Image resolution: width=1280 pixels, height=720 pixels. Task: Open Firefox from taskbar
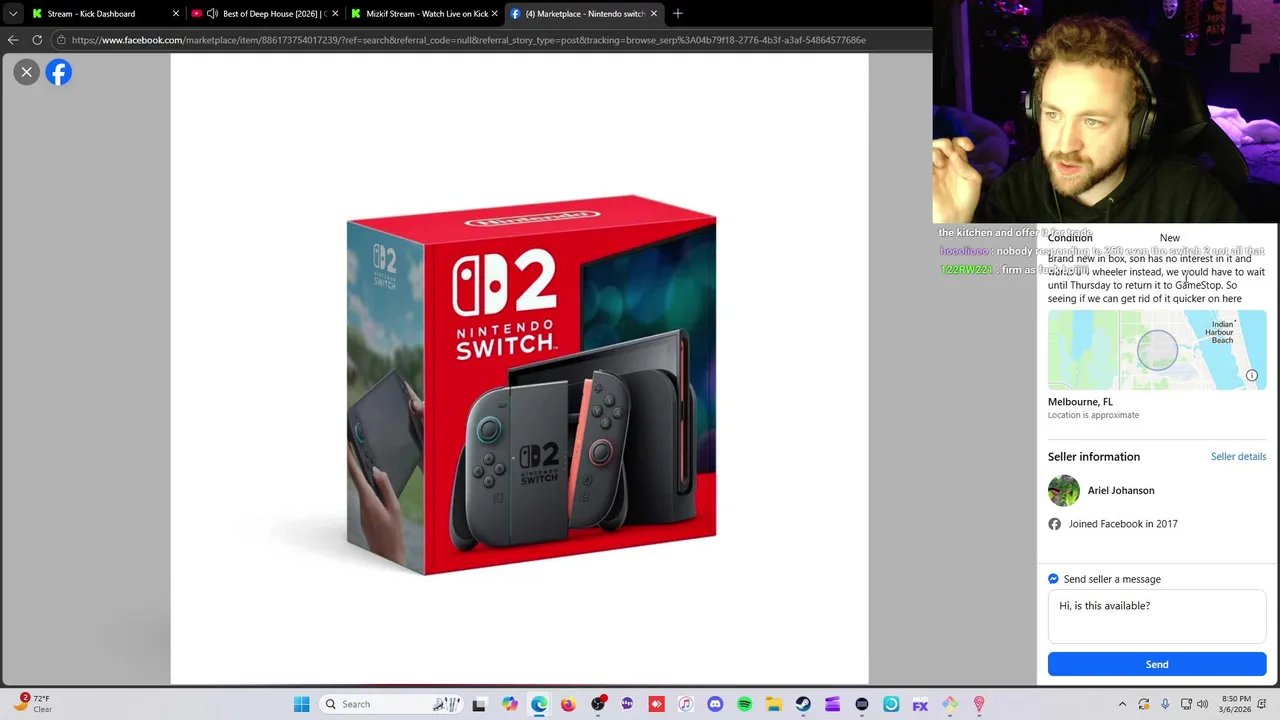tap(568, 704)
